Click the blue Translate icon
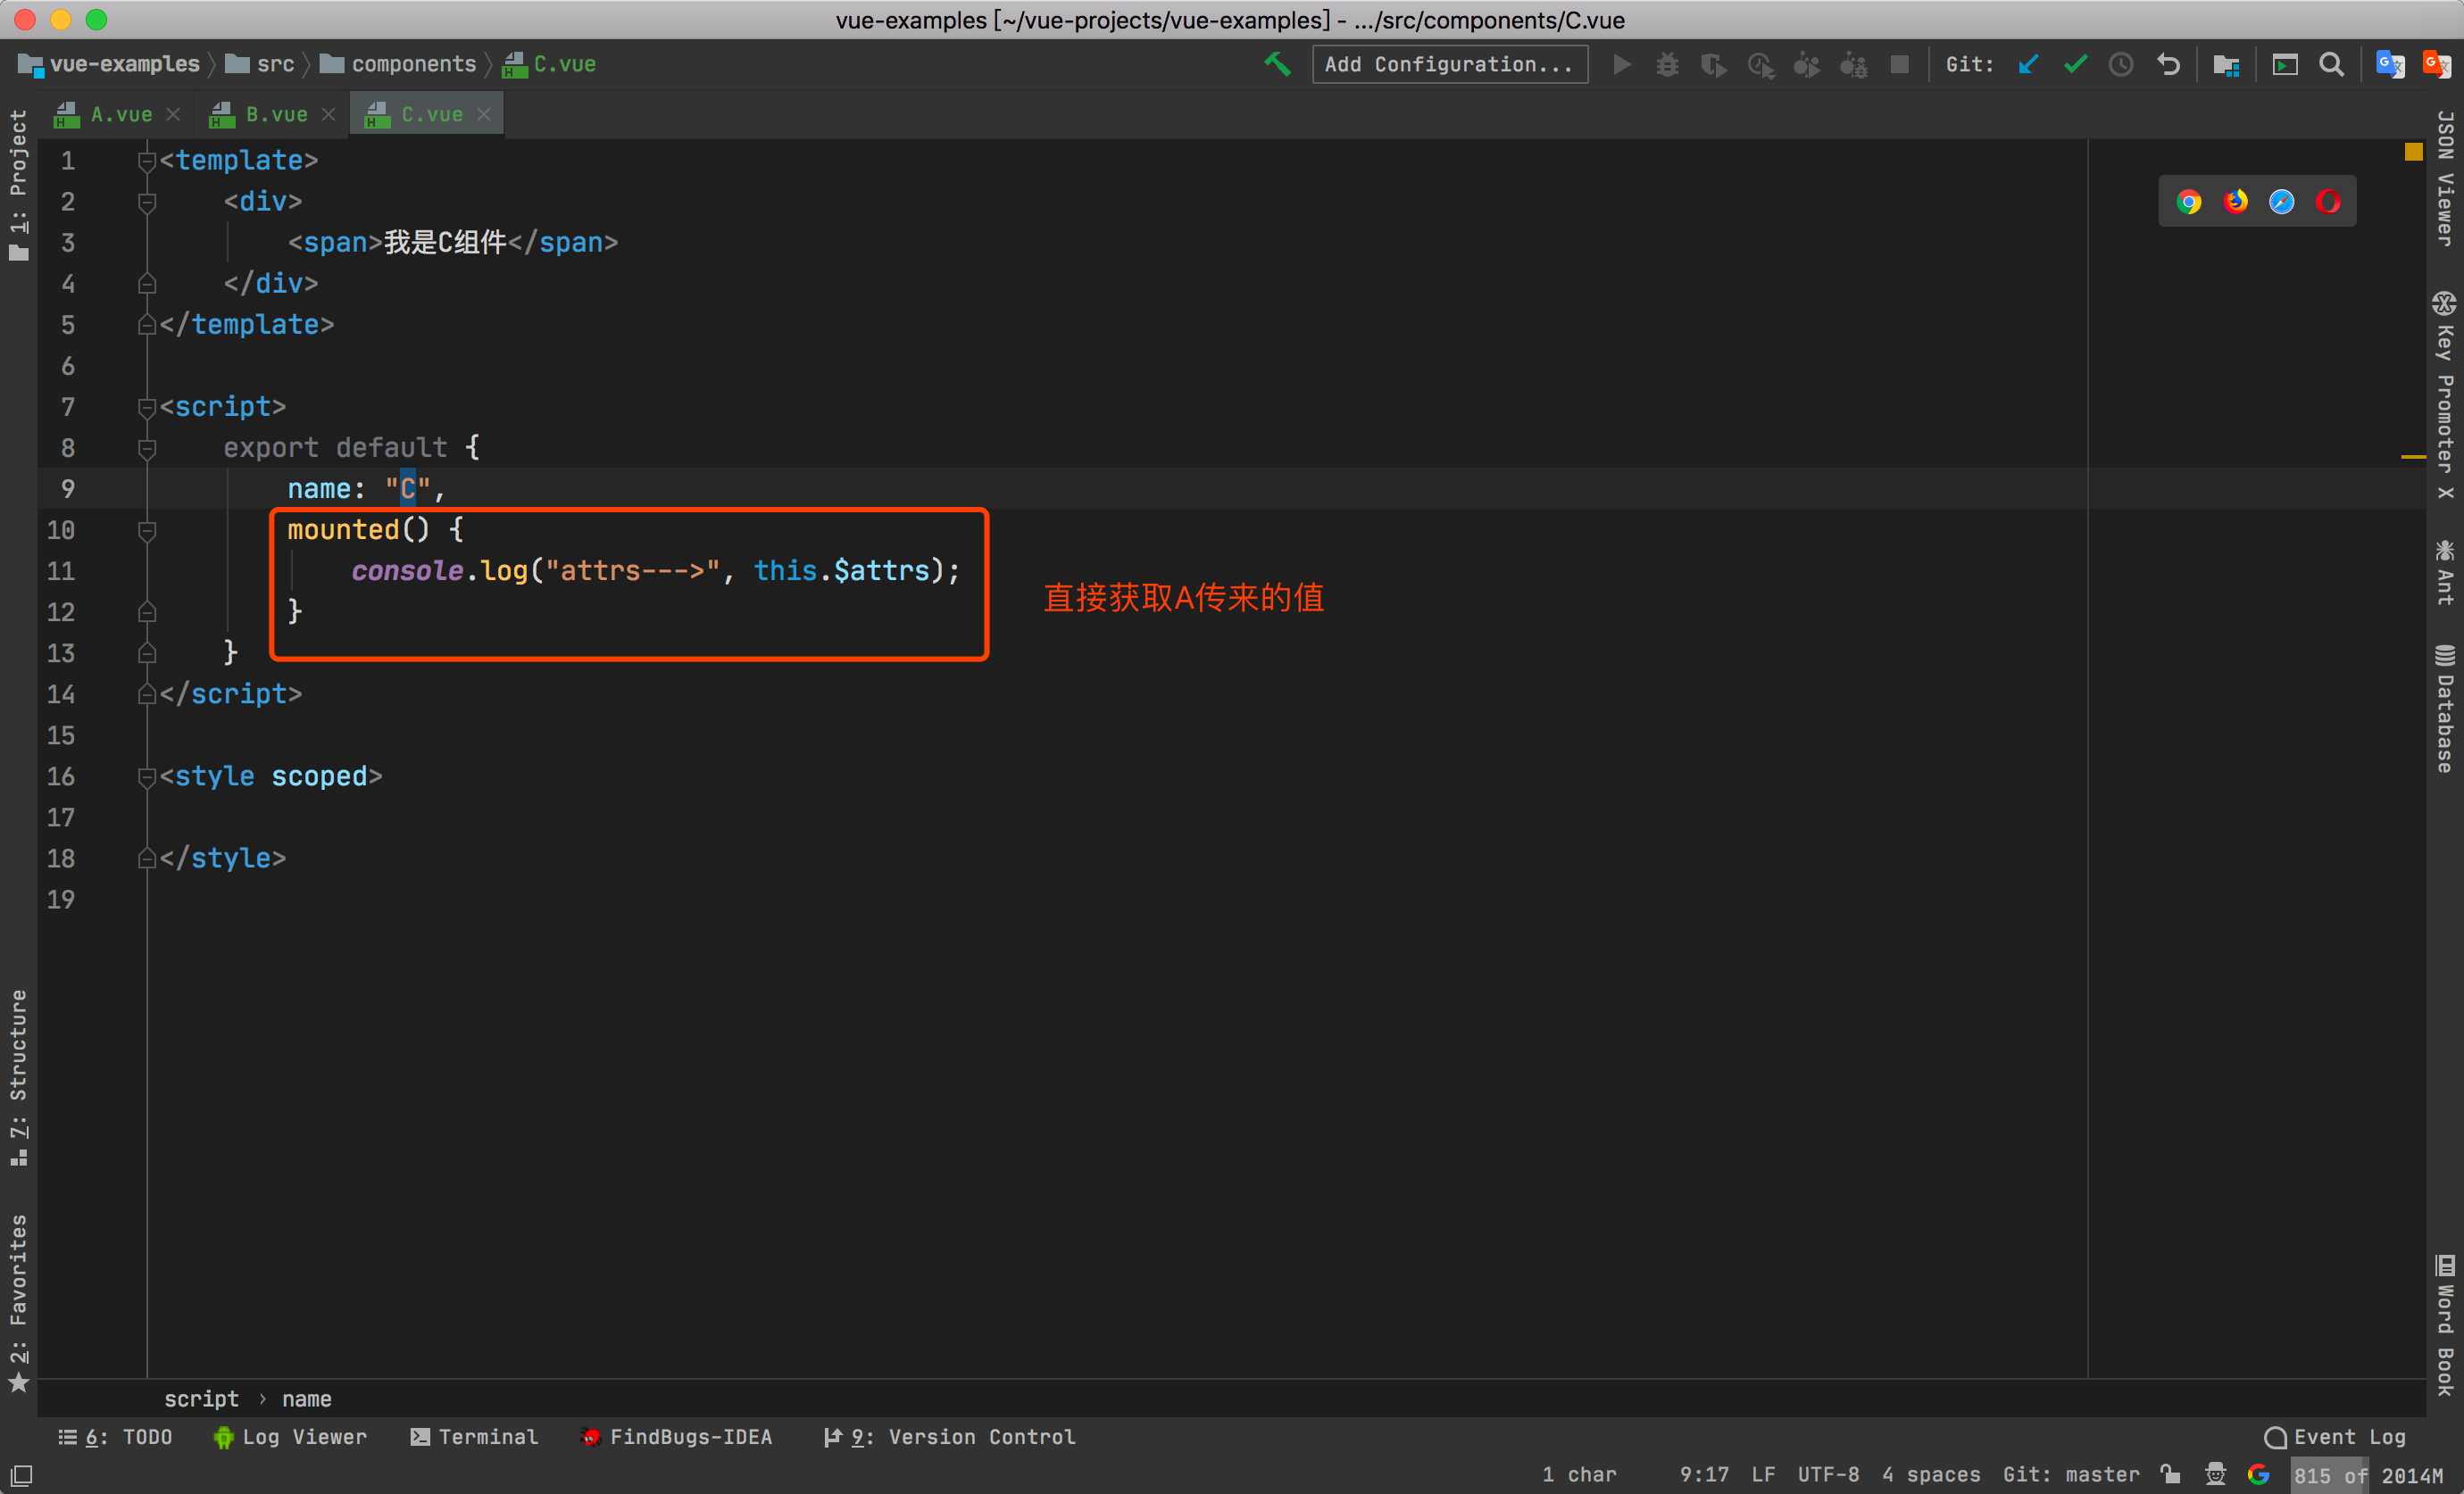Image resolution: width=2464 pixels, height=1494 pixels. [x=2390, y=65]
